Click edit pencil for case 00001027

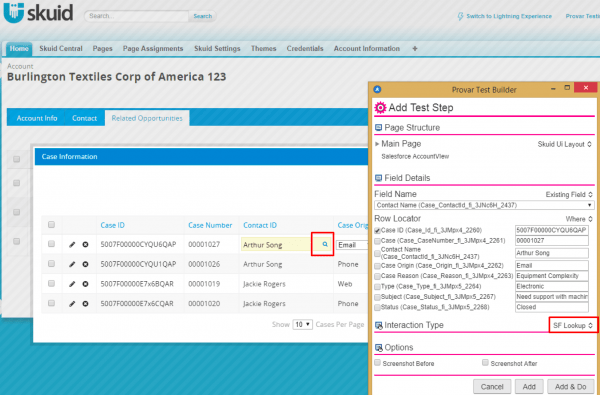coord(72,245)
